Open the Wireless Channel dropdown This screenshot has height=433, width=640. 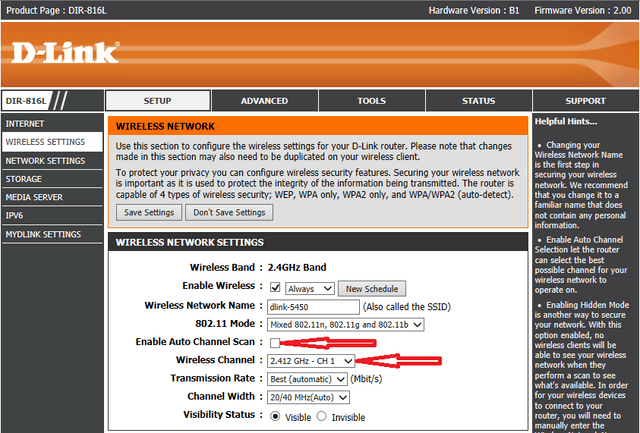(x=311, y=361)
